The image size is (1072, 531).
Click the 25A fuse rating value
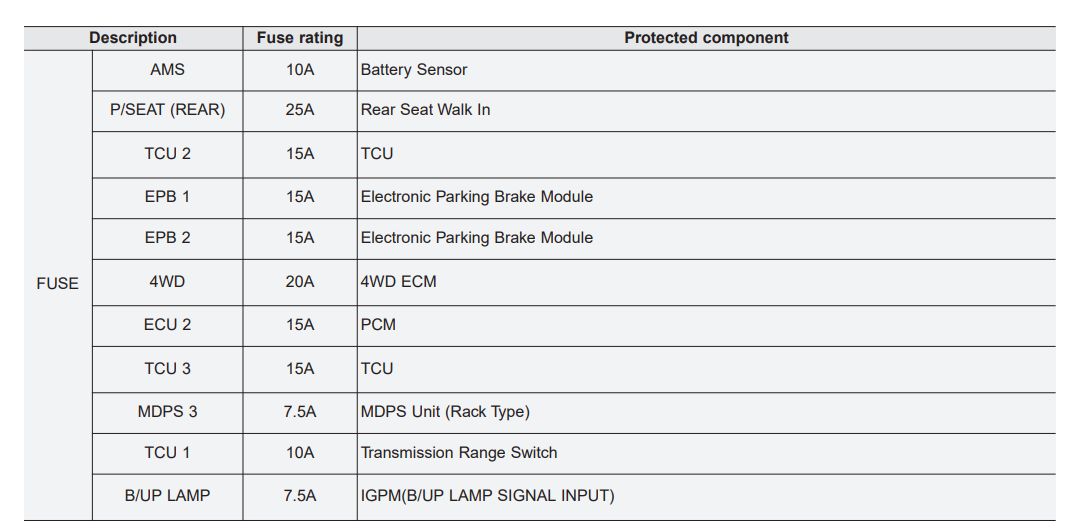tap(299, 110)
